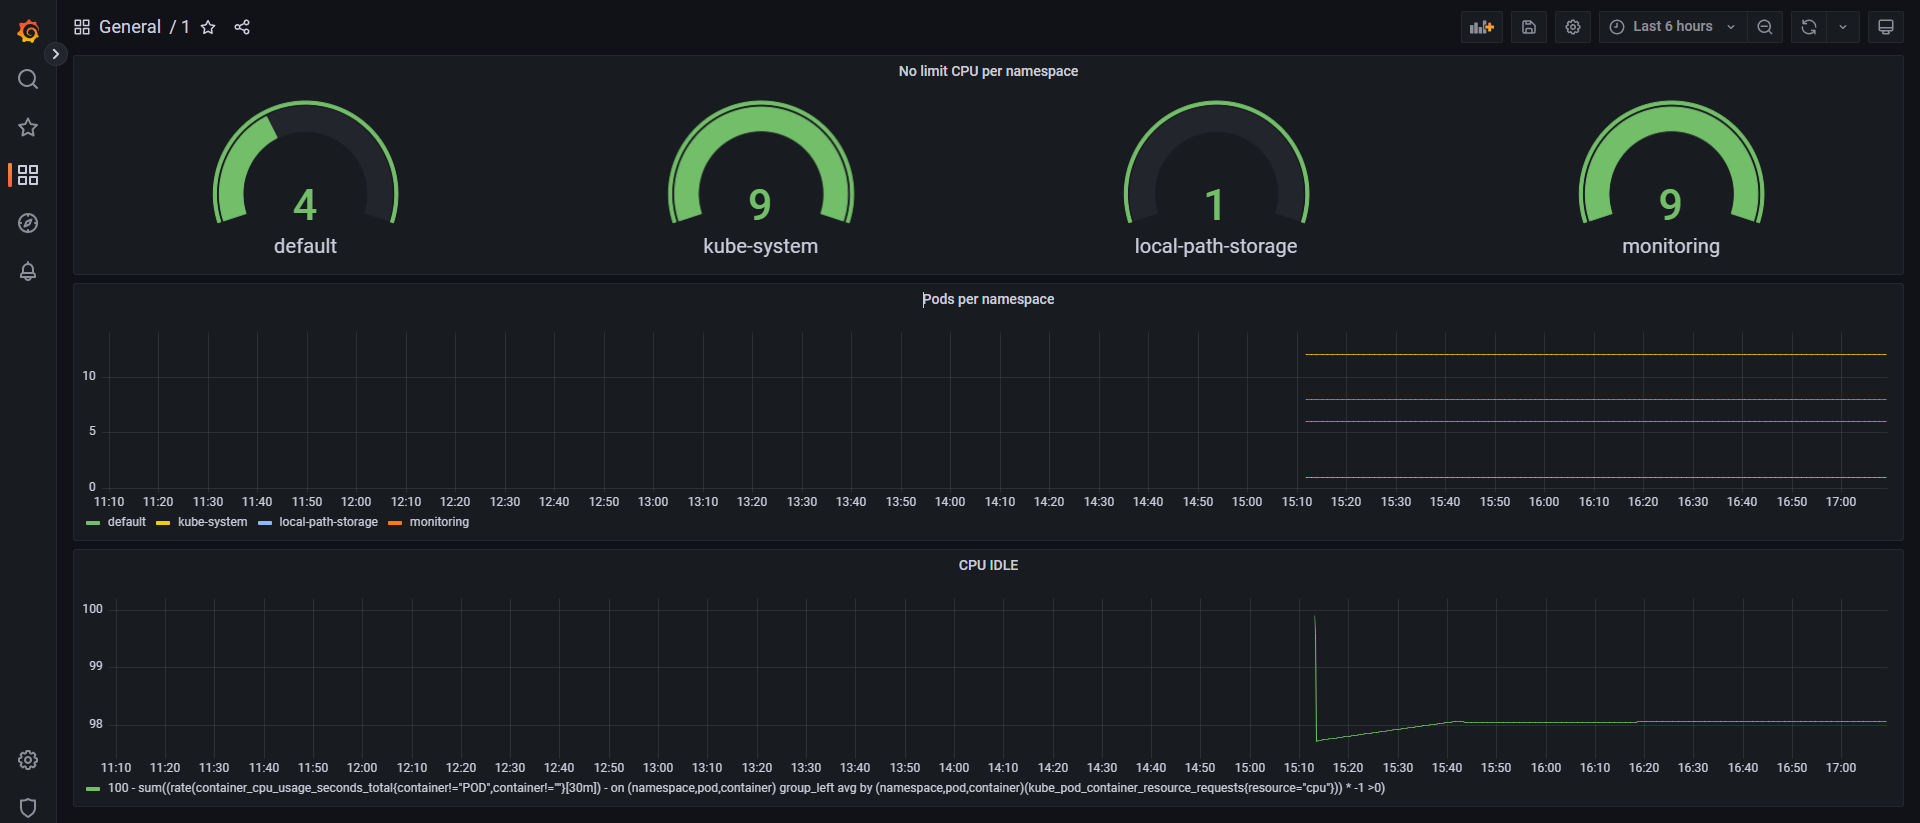Click the green swatch for default series
The image size is (1920, 823).
93,523
